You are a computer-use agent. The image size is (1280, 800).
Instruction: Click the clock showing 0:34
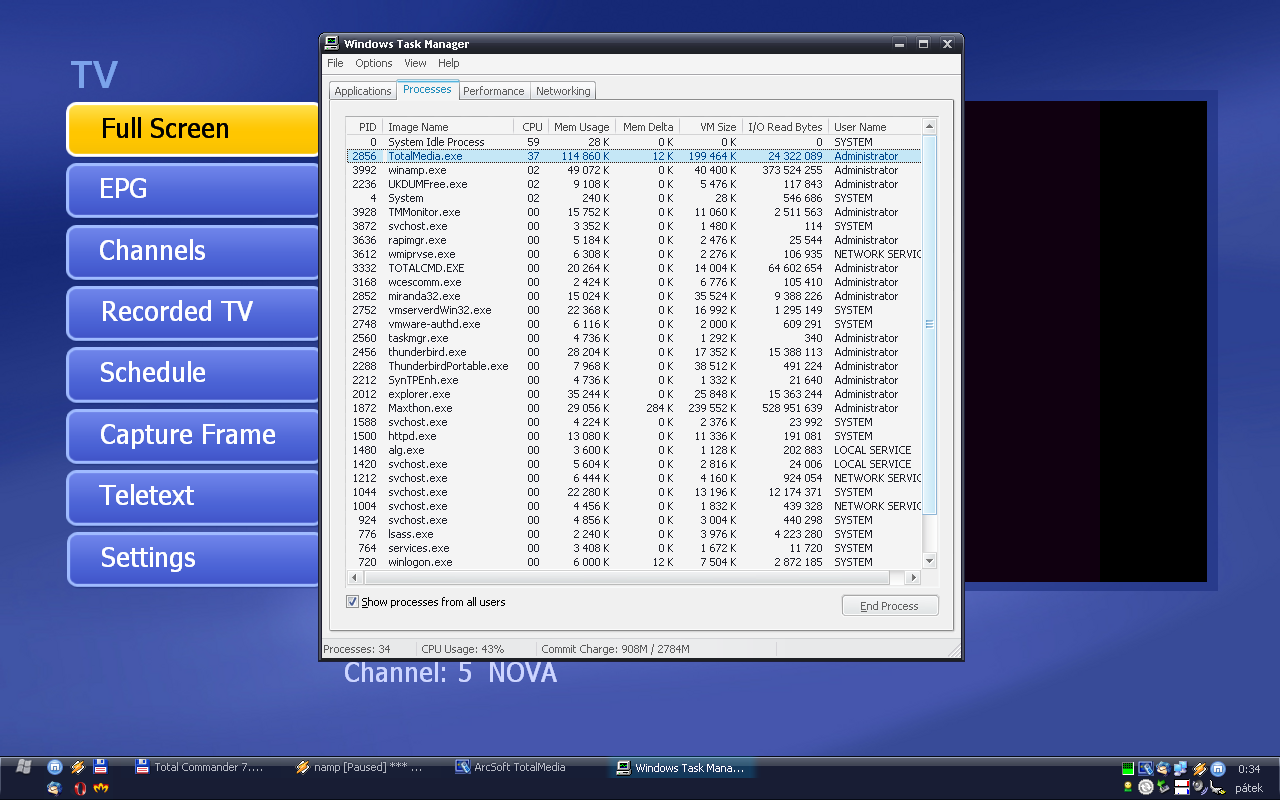point(1249,769)
